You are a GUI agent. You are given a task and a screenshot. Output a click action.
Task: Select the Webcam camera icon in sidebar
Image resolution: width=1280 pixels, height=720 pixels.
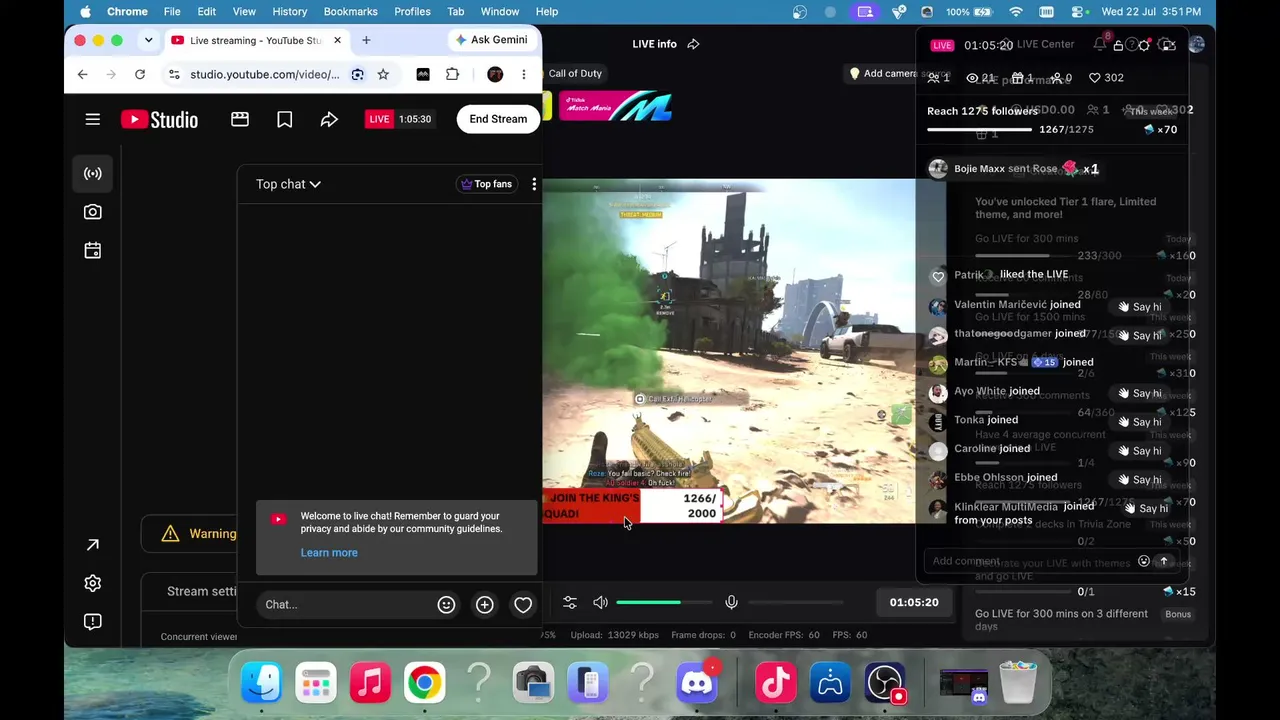pos(93,212)
